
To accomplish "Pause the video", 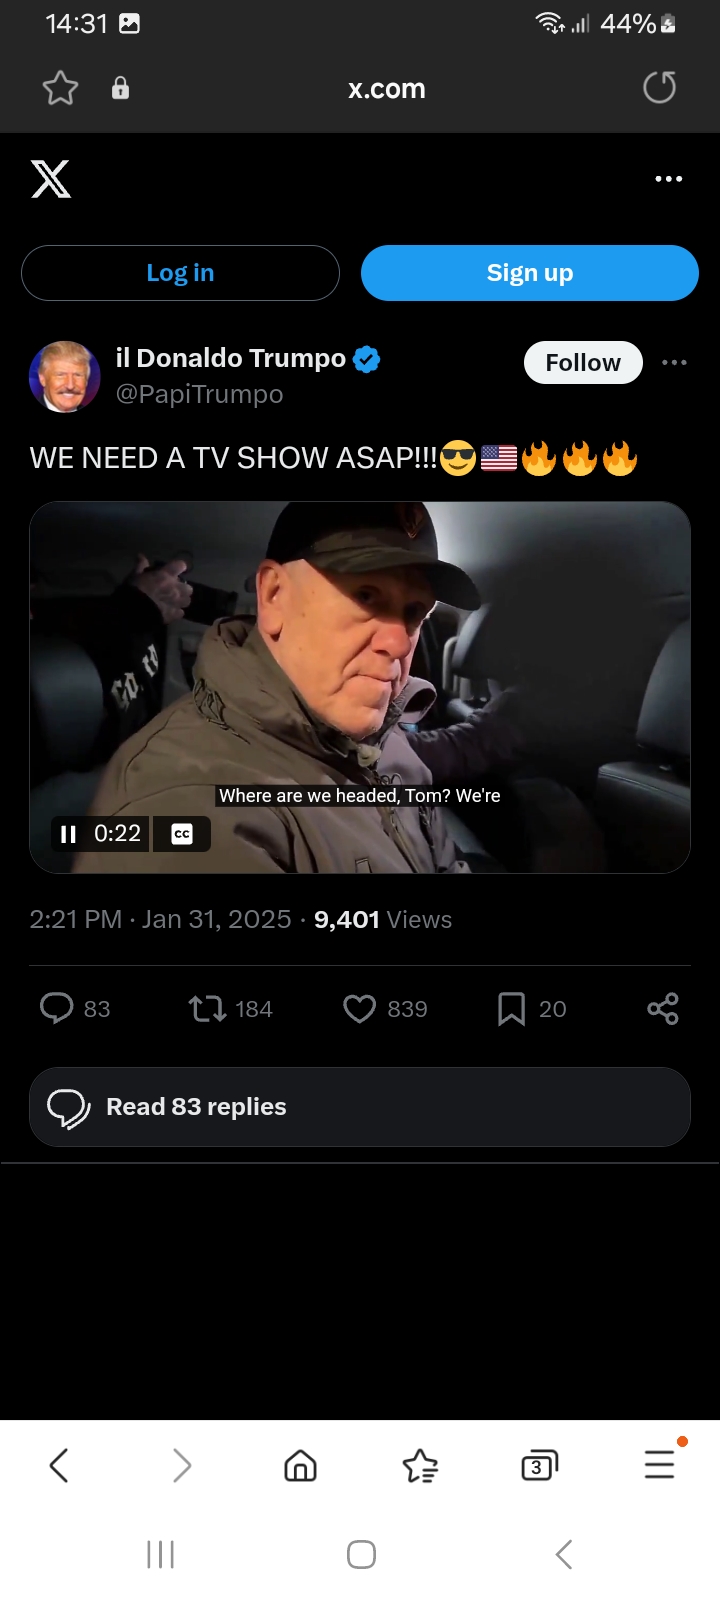I will (68, 834).
